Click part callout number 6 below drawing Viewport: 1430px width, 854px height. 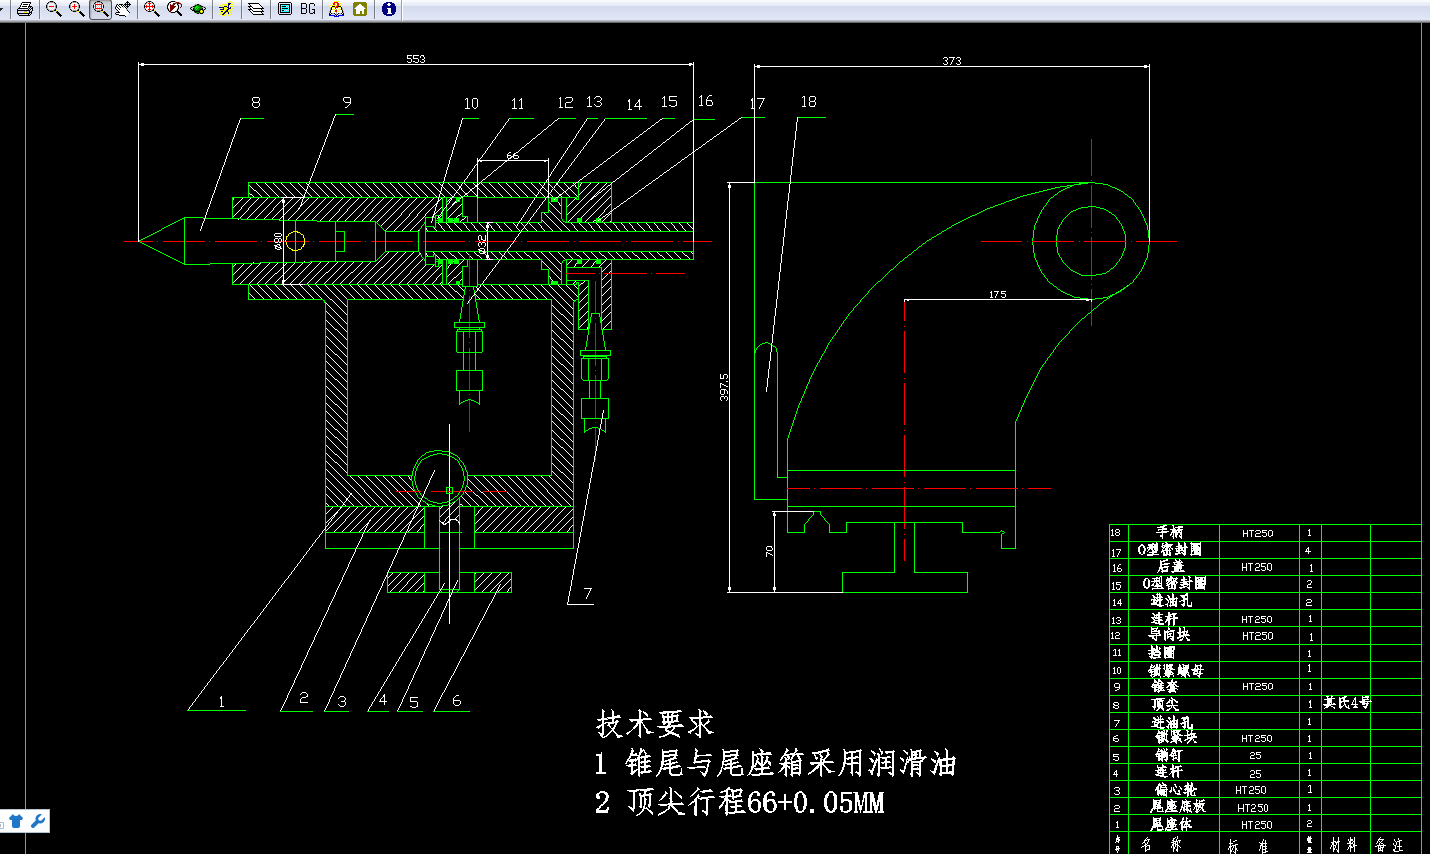457,701
